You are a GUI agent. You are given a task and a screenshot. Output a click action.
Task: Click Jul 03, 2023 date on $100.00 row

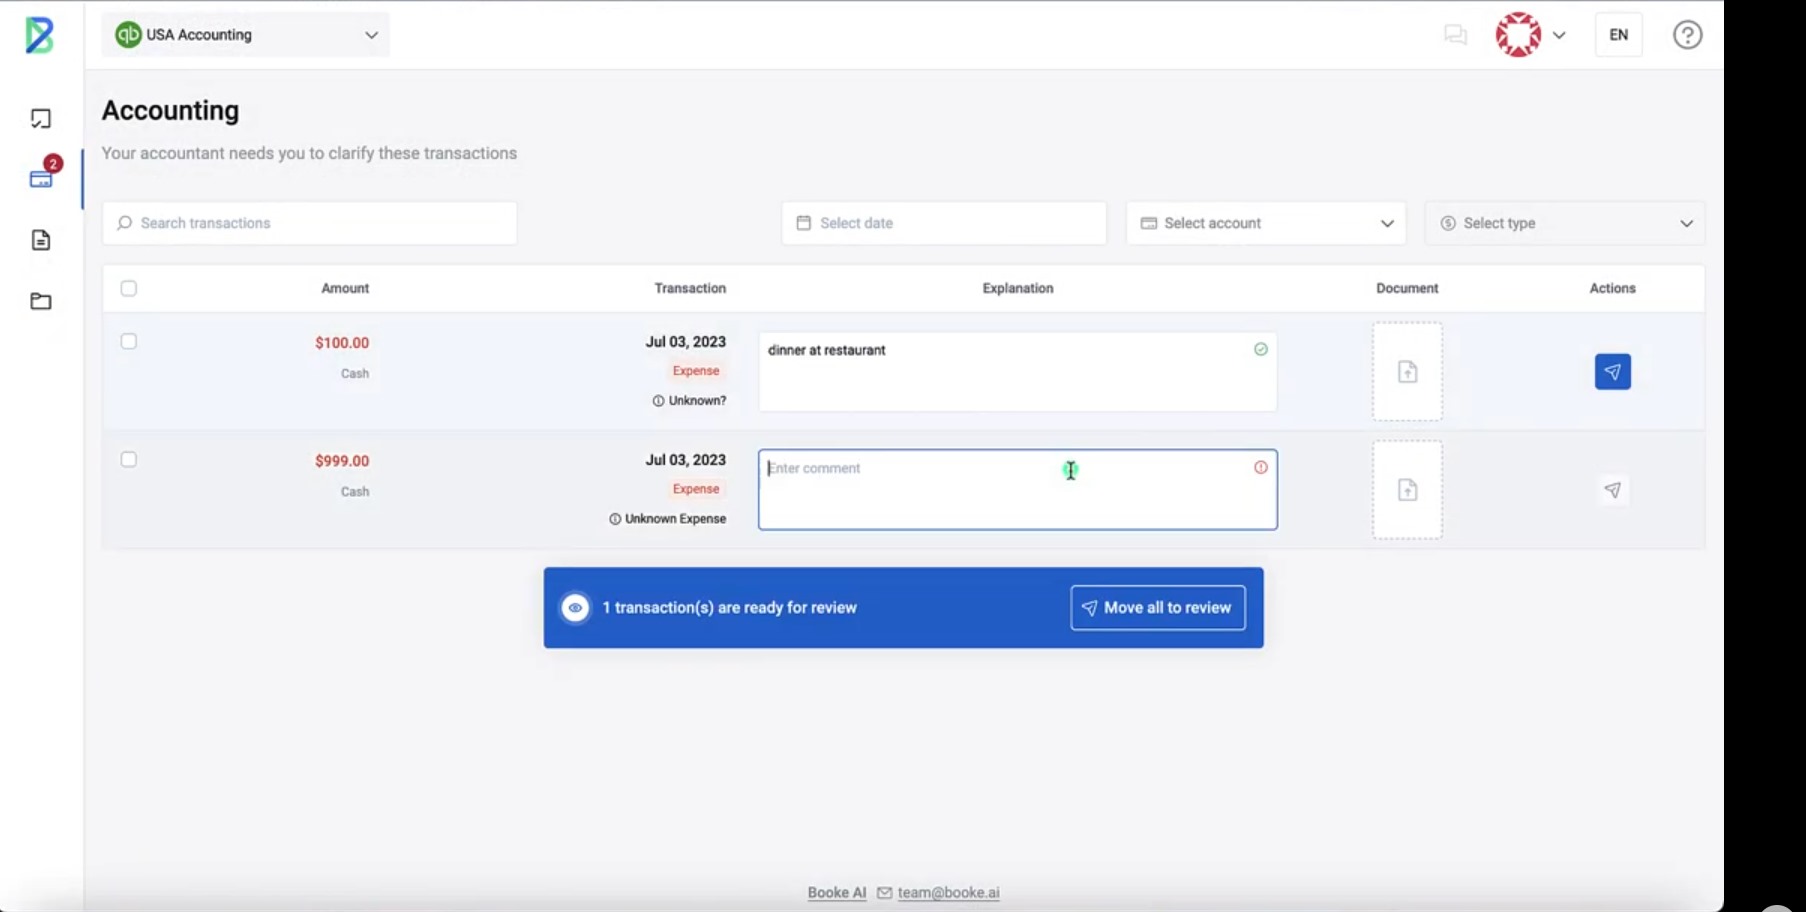pyautogui.click(x=686, y=342)
